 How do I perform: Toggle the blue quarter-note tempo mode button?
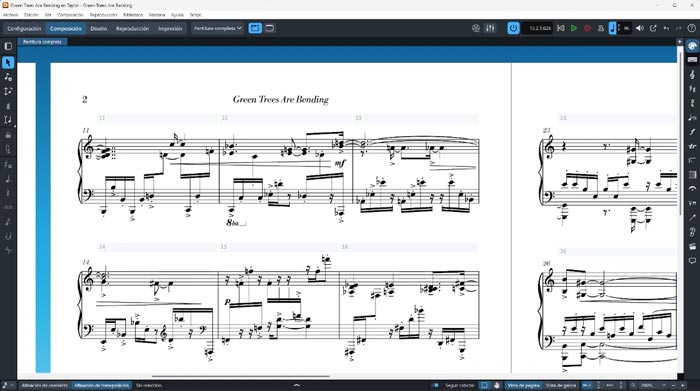(x=612, y=28)
